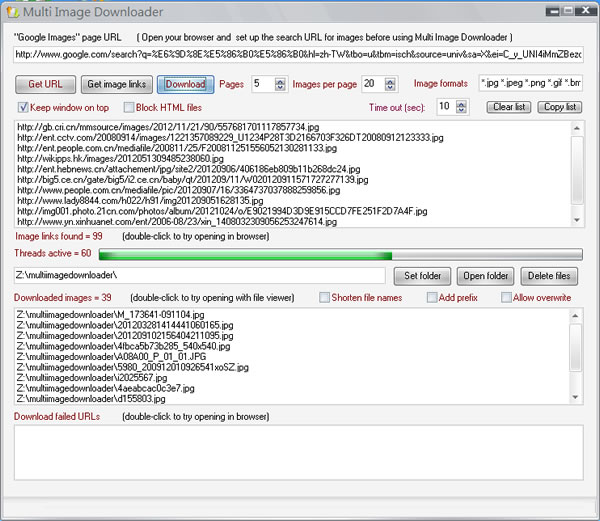
Task: Tick the Add prefix checkbox
Action: (432, 297)
